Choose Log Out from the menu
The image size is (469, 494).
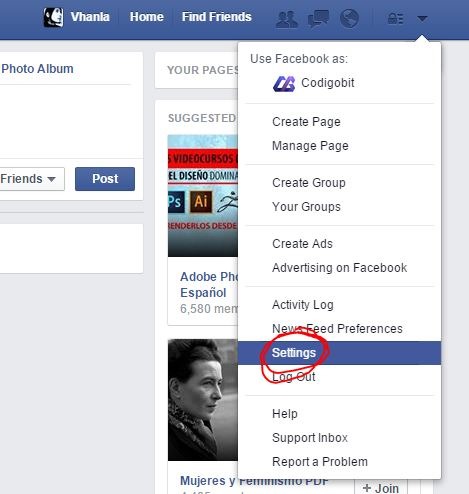[294, 377]
